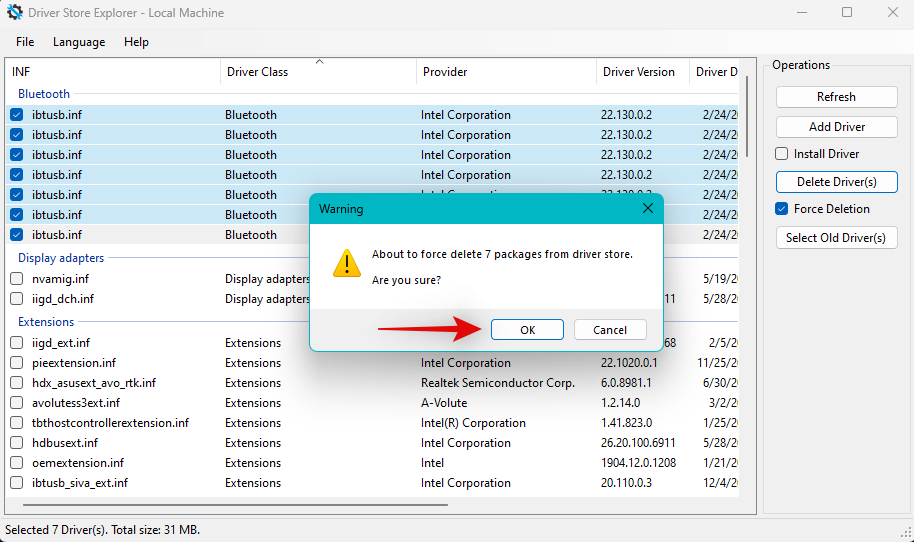Sort by Driver Version column header

point(643,72)
